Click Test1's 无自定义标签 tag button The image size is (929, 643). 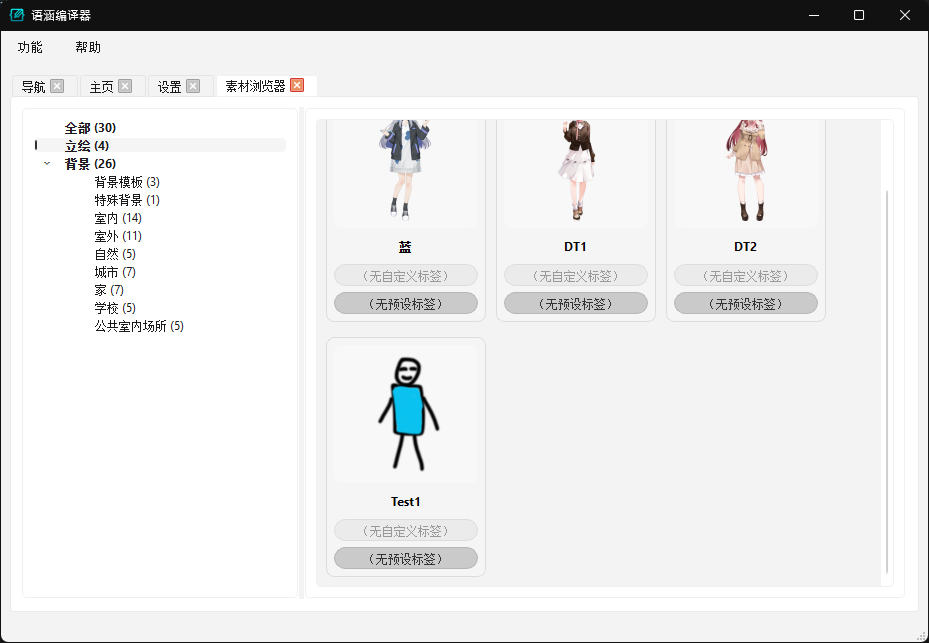point(406,531)
